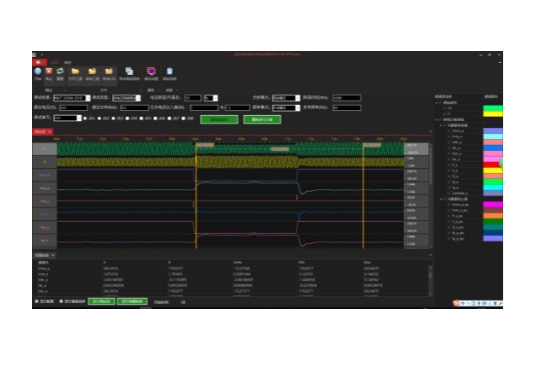Viewport: 540px width, 380px height.
Task: Open the second combo box in first parameter row
Action: 126,98
